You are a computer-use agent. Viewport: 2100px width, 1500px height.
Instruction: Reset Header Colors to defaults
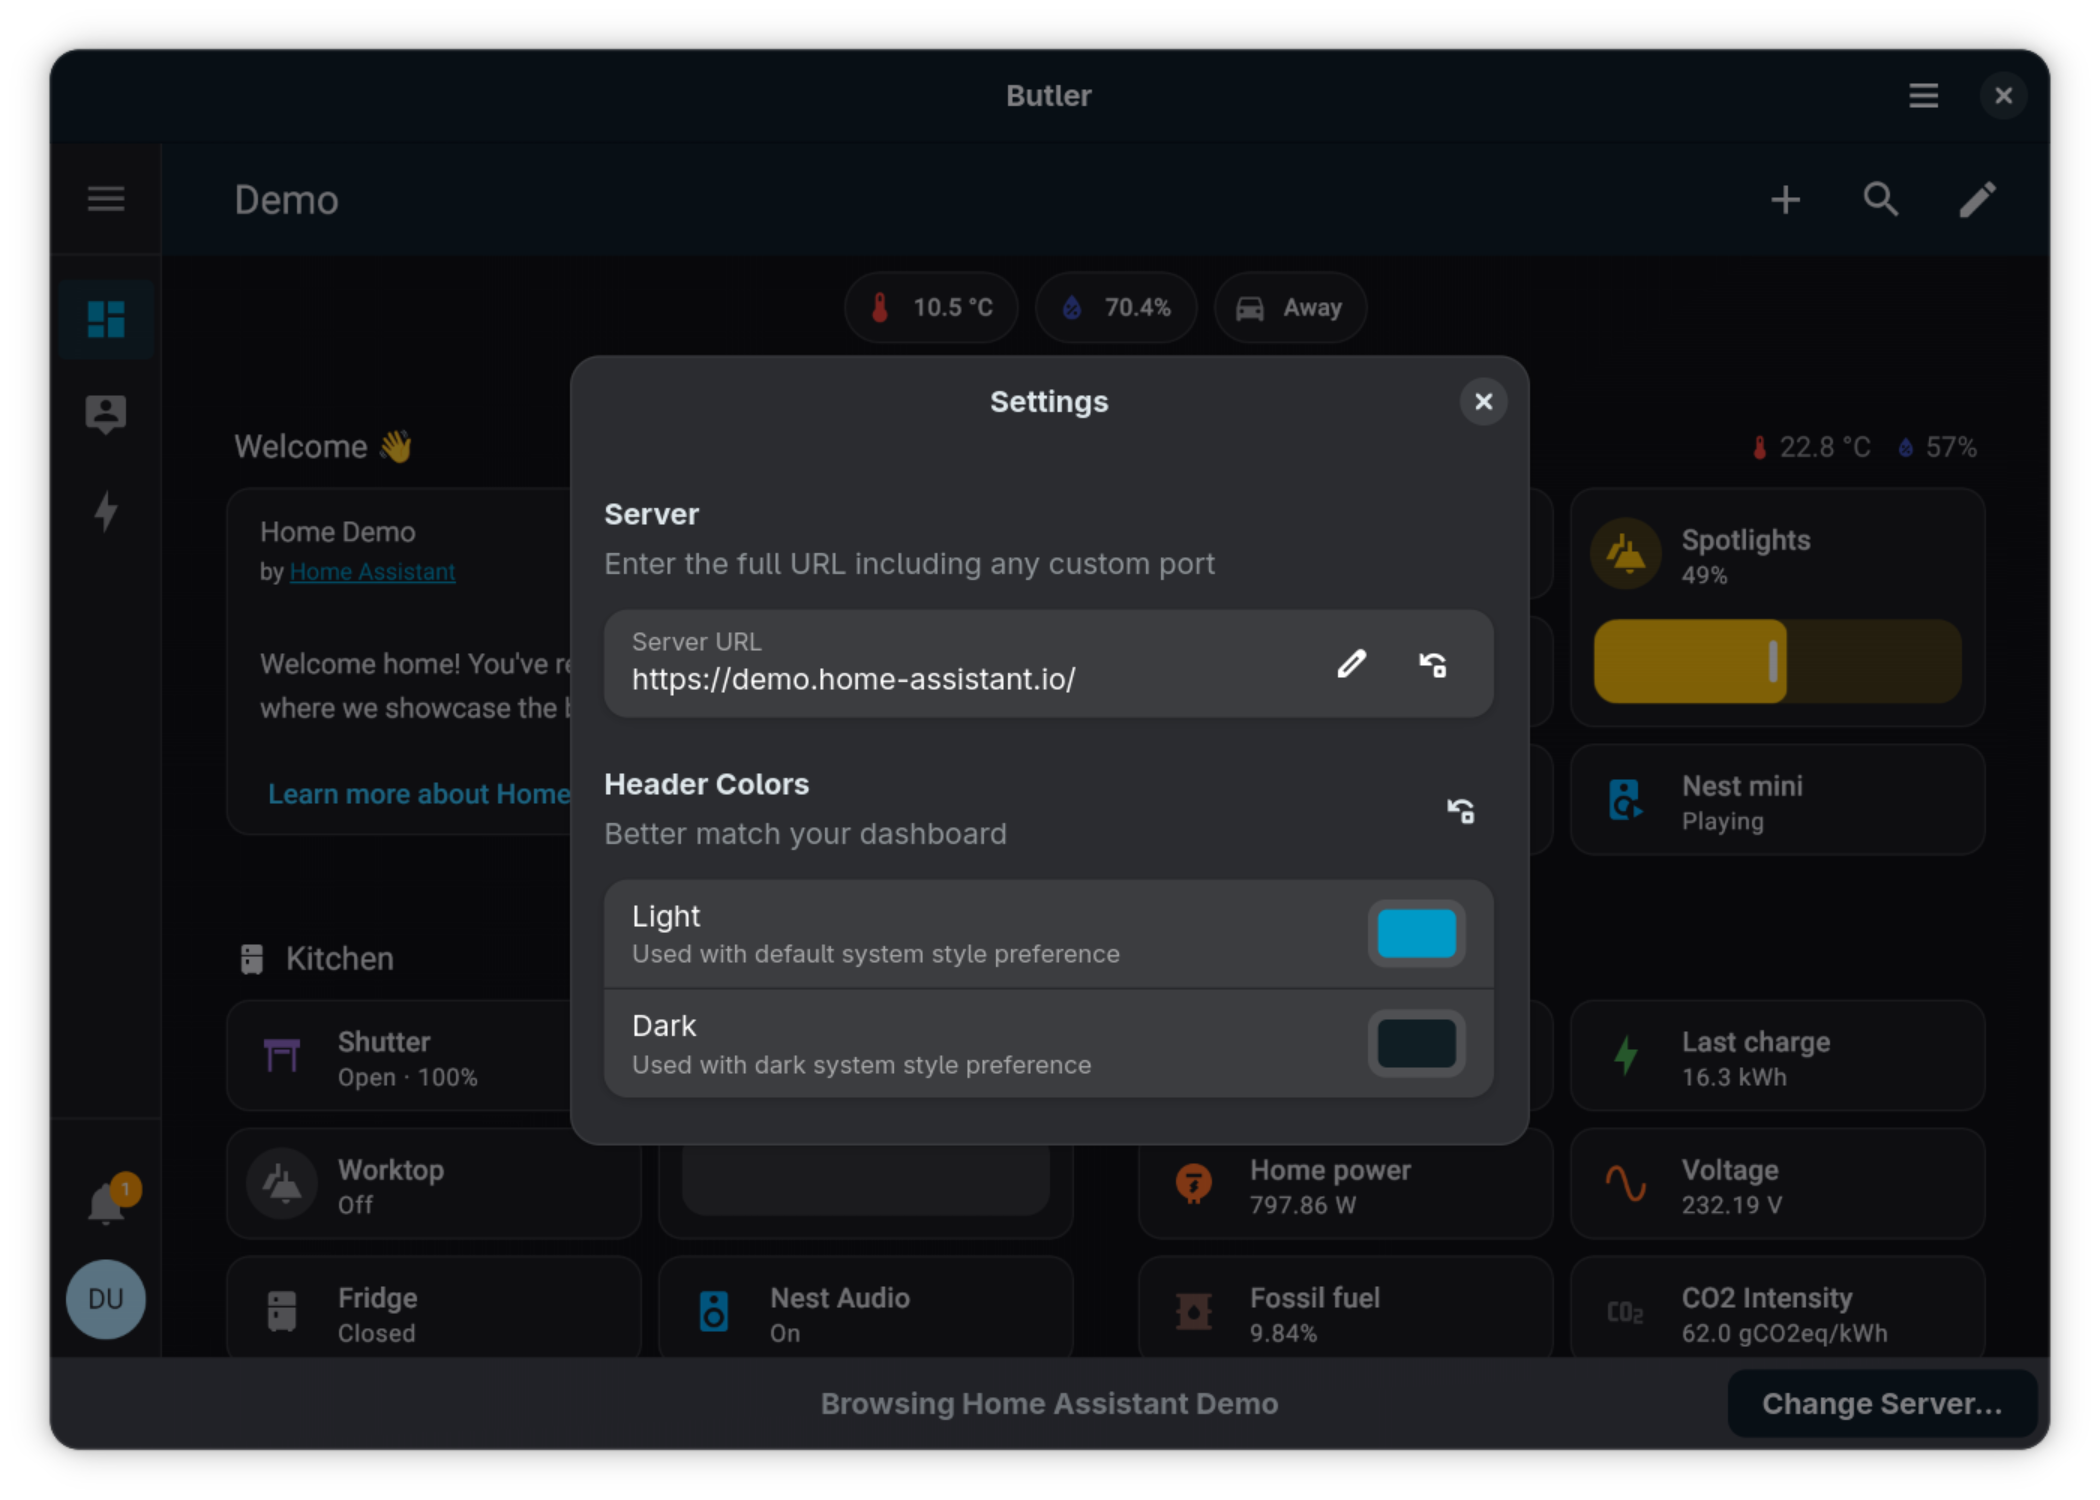point(1461,810)
